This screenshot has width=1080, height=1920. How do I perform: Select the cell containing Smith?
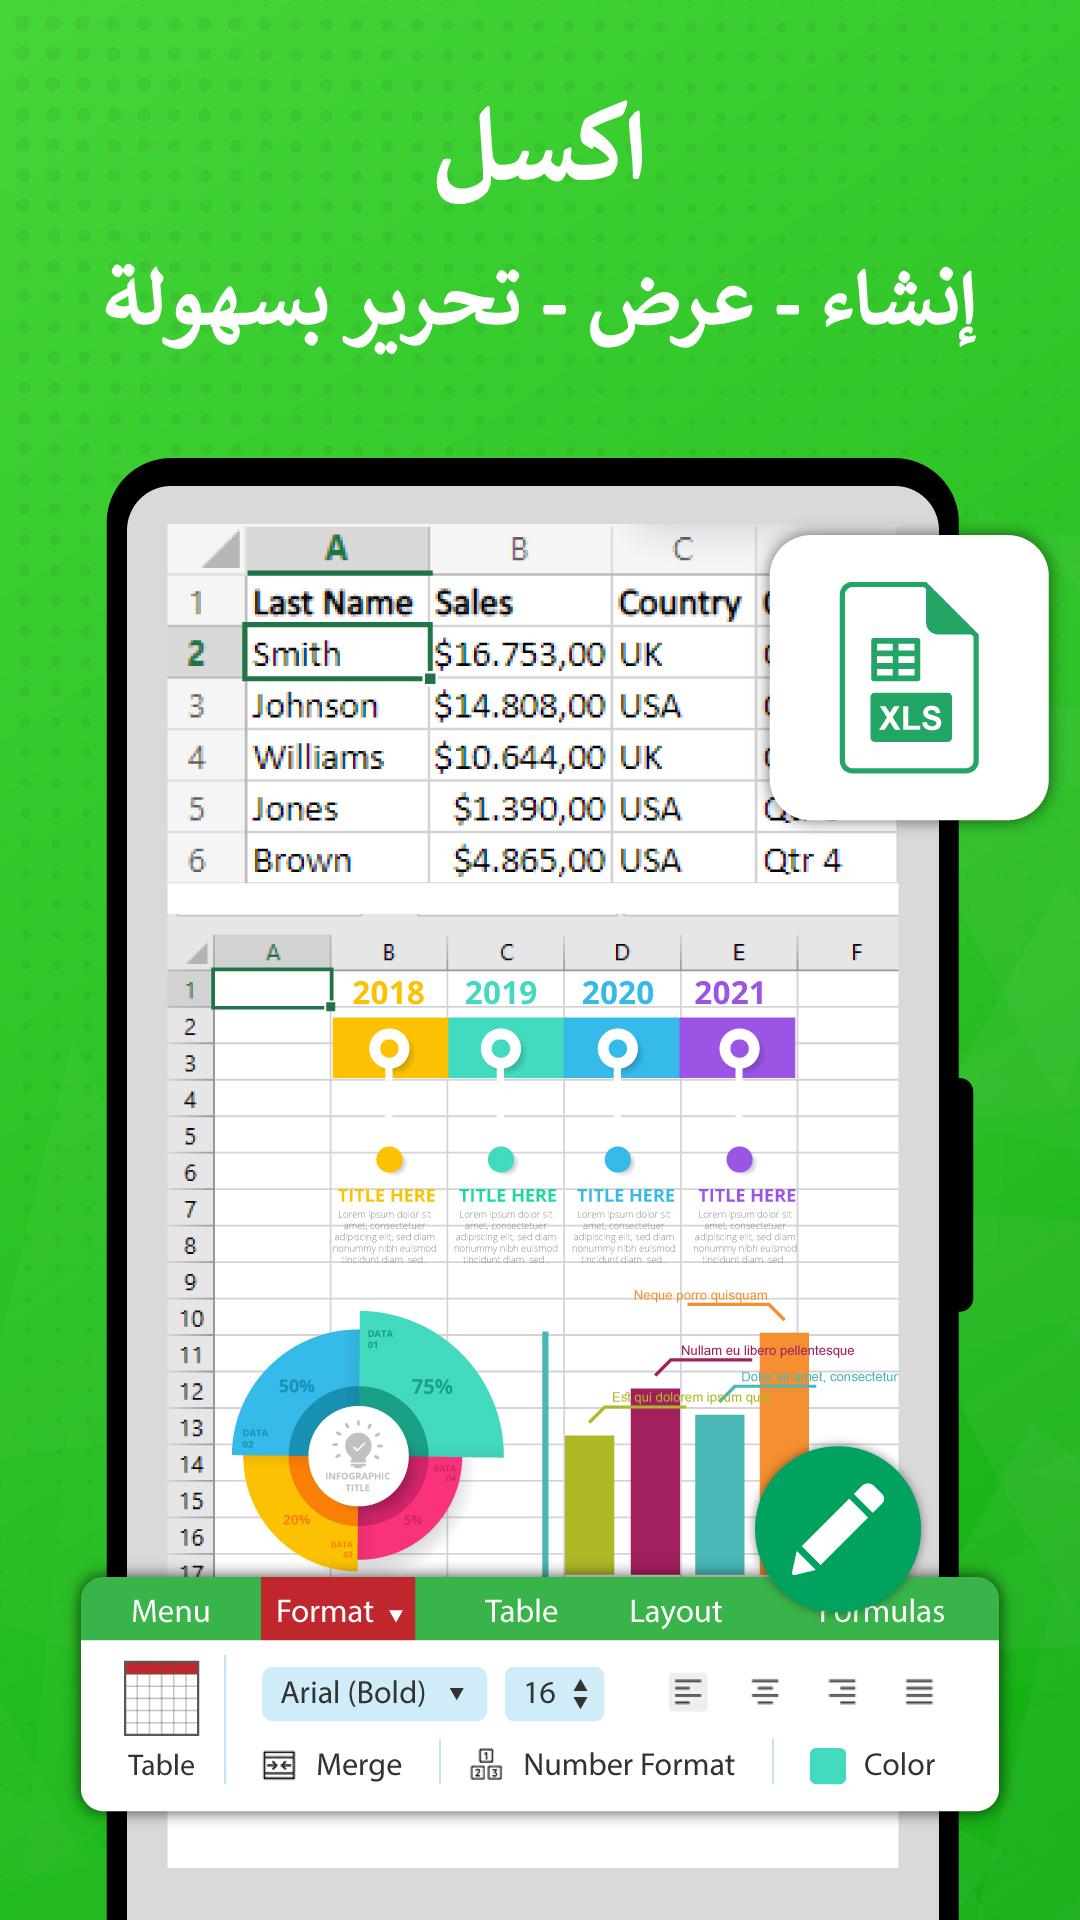coord(337,653)
